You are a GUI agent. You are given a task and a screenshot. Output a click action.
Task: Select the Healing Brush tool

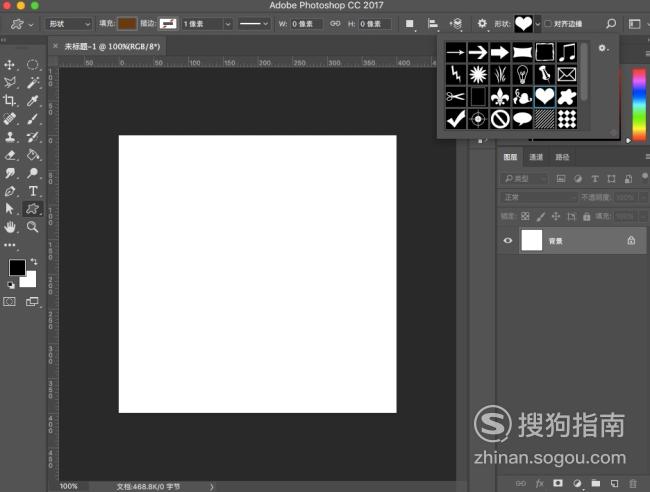(x=10, y=119)
